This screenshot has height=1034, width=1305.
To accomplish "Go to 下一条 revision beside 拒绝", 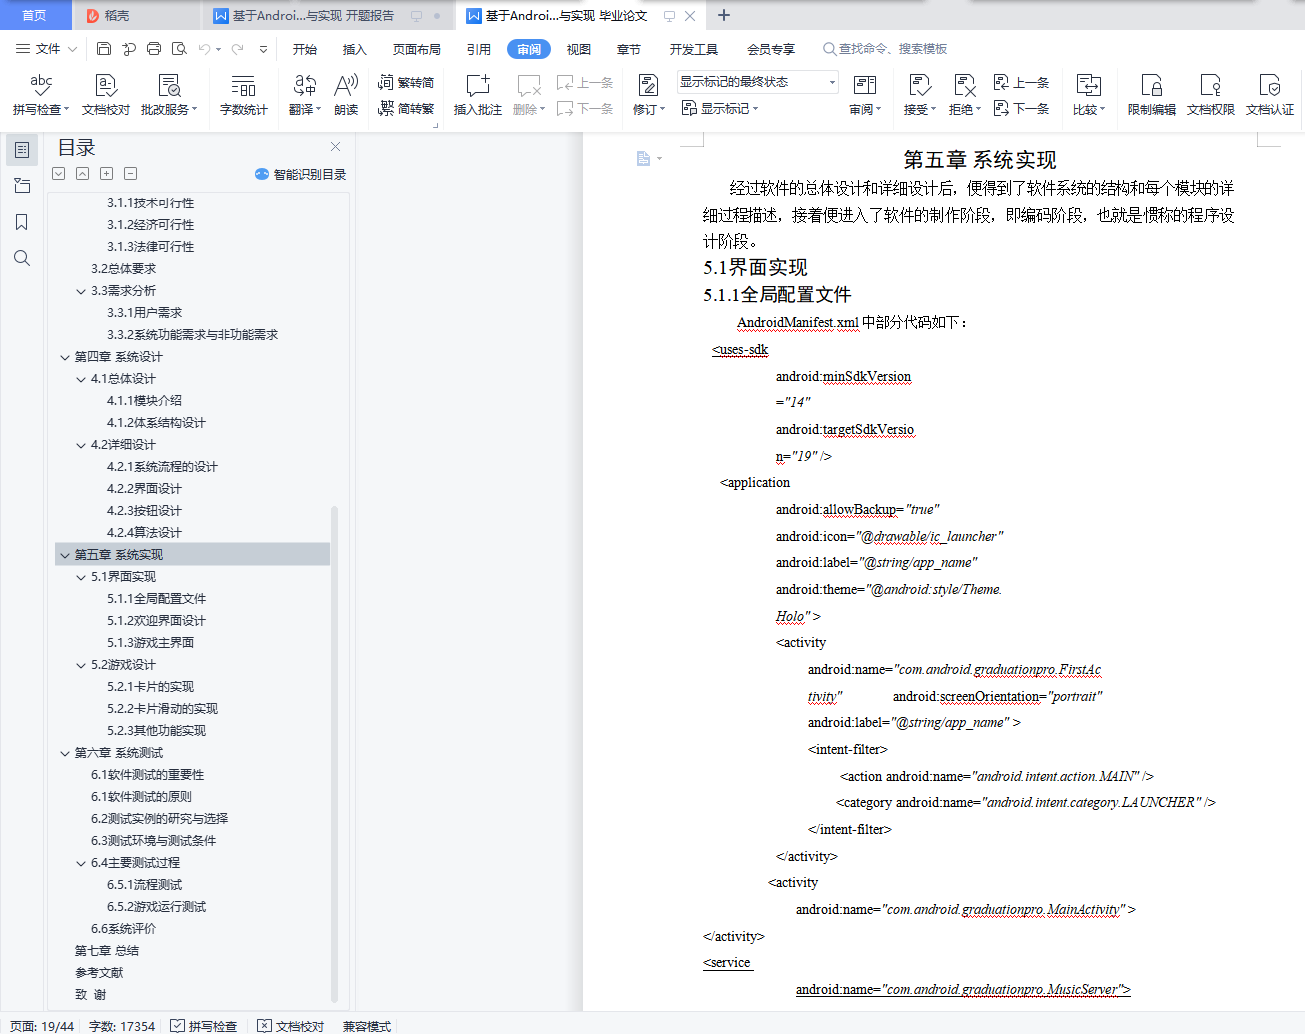I will pyautogui.click(x=1021, y=108).
